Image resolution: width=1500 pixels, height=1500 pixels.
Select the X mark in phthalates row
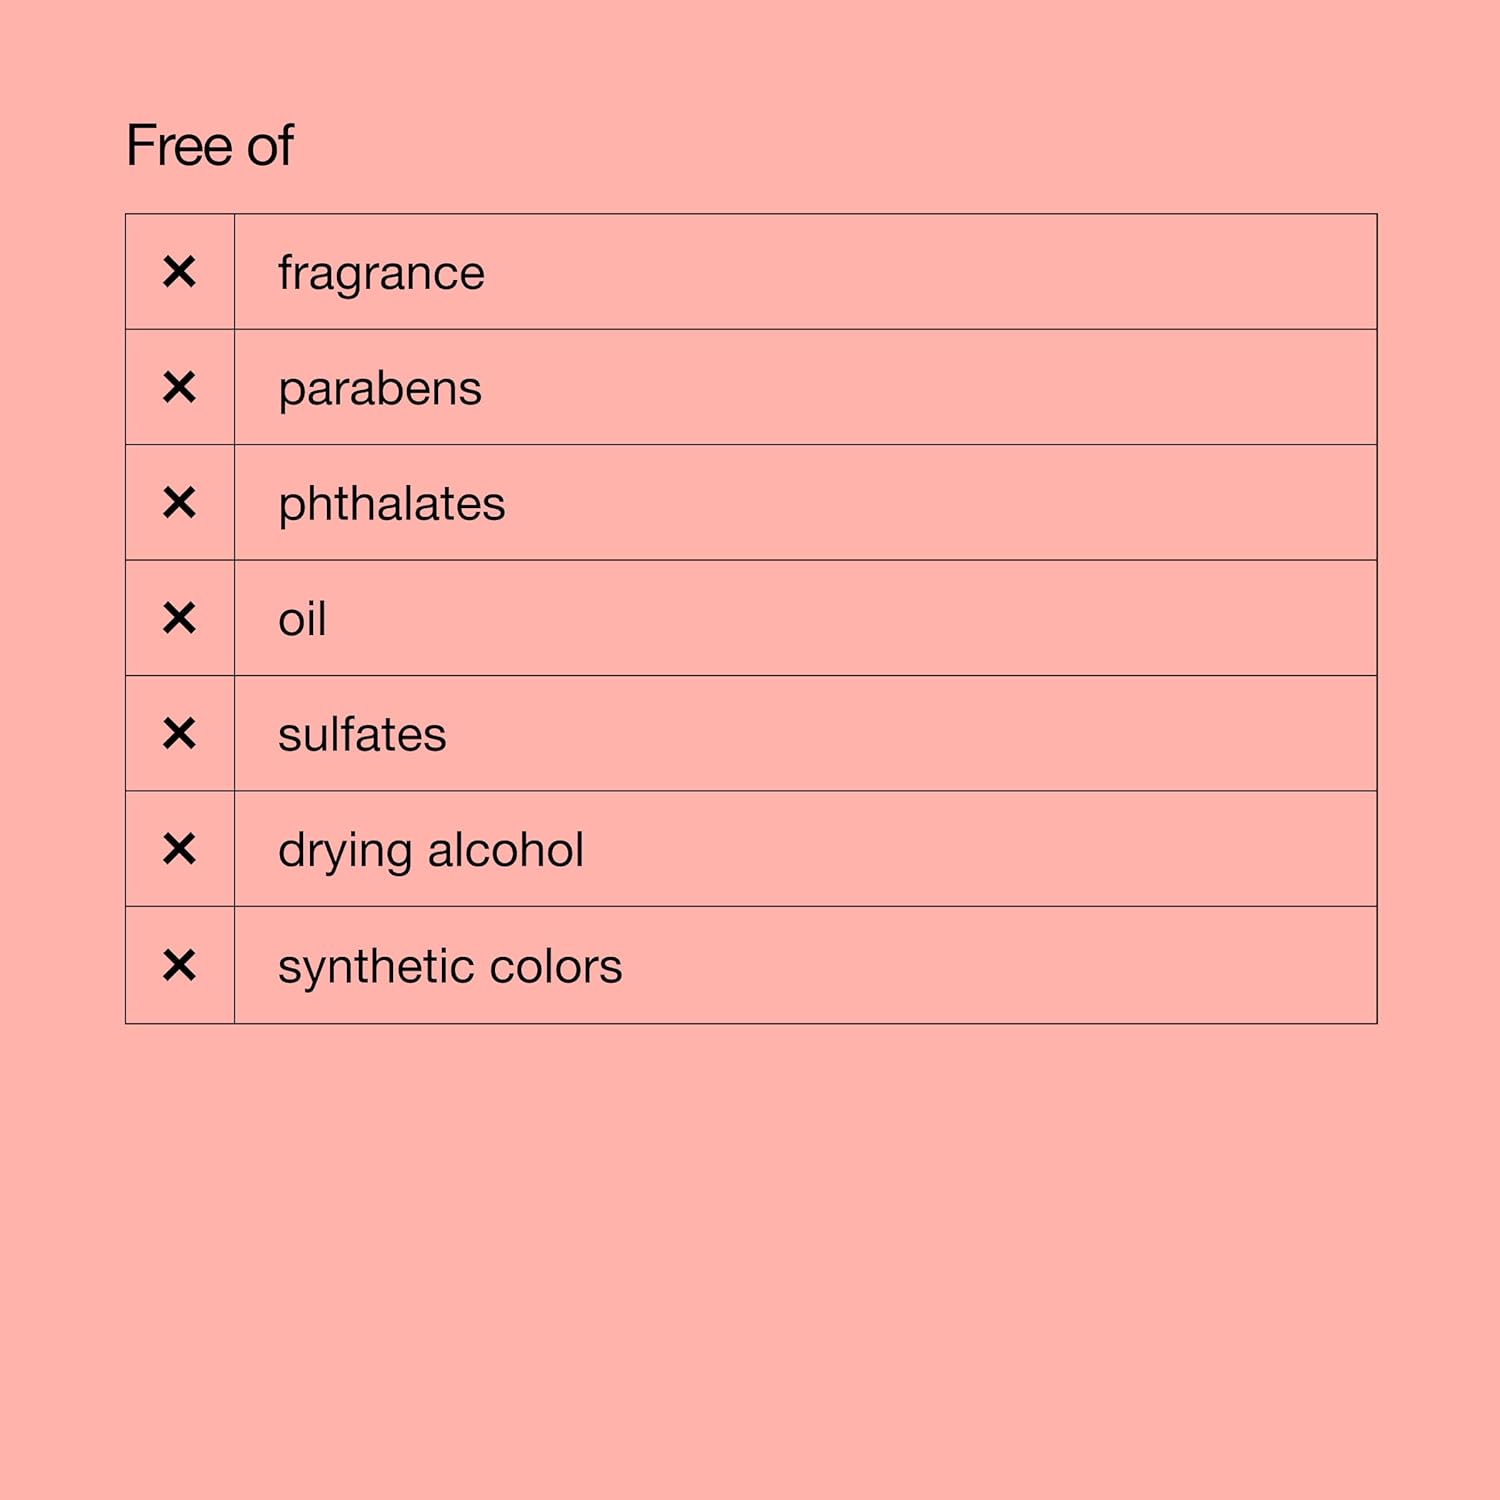(x=180, y=503)
